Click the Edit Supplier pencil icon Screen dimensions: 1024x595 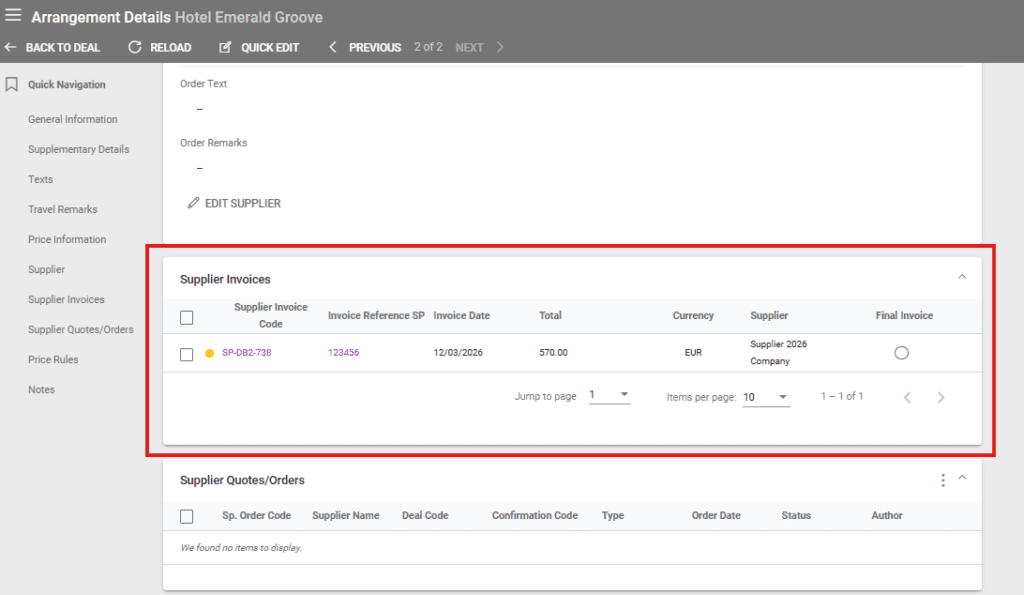tap(194, 203)
